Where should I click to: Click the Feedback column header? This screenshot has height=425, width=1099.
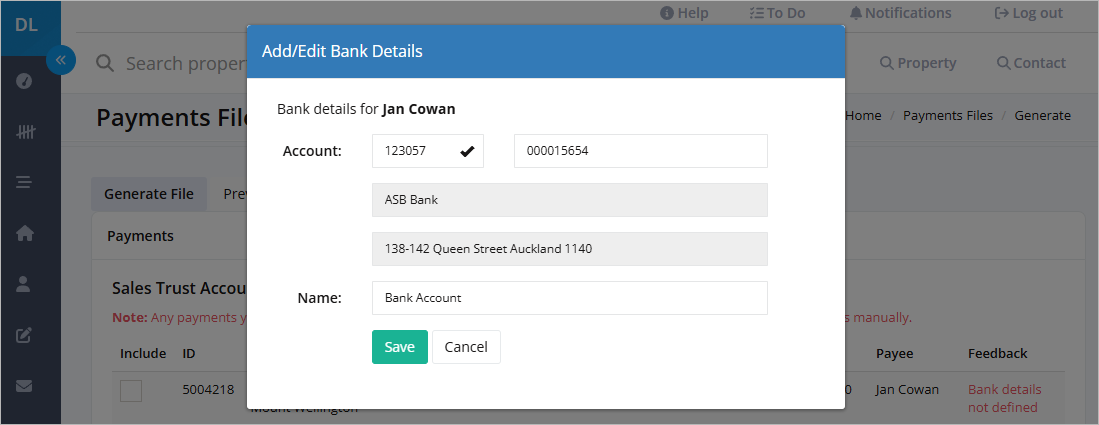coord(997,353)
